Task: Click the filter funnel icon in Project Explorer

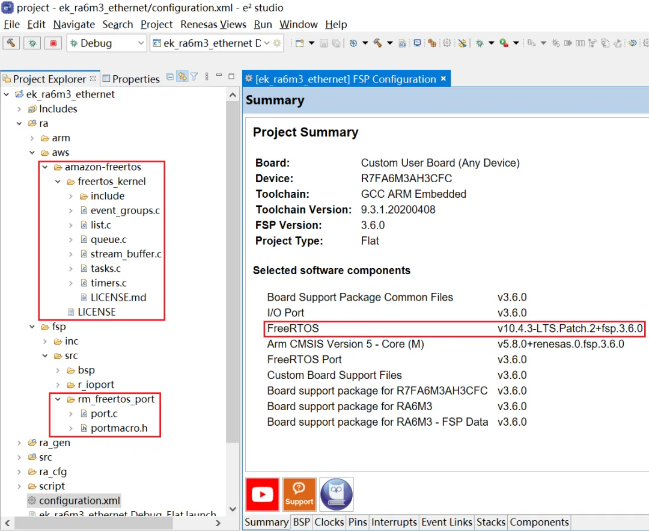Action: click(x=194, y=77)
